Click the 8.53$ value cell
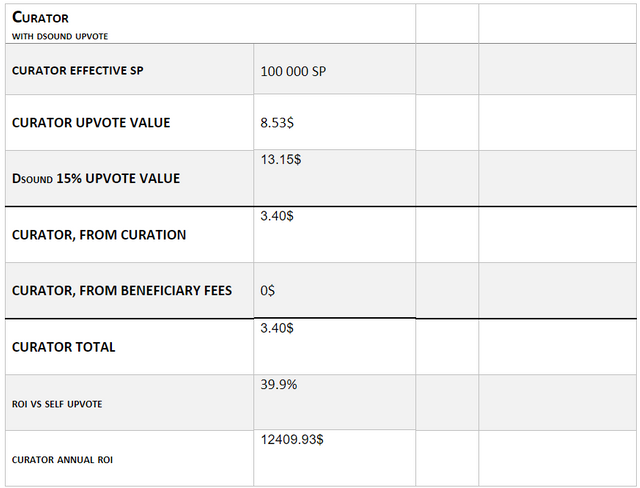640x488 pixels. click(x=277, y=124)
